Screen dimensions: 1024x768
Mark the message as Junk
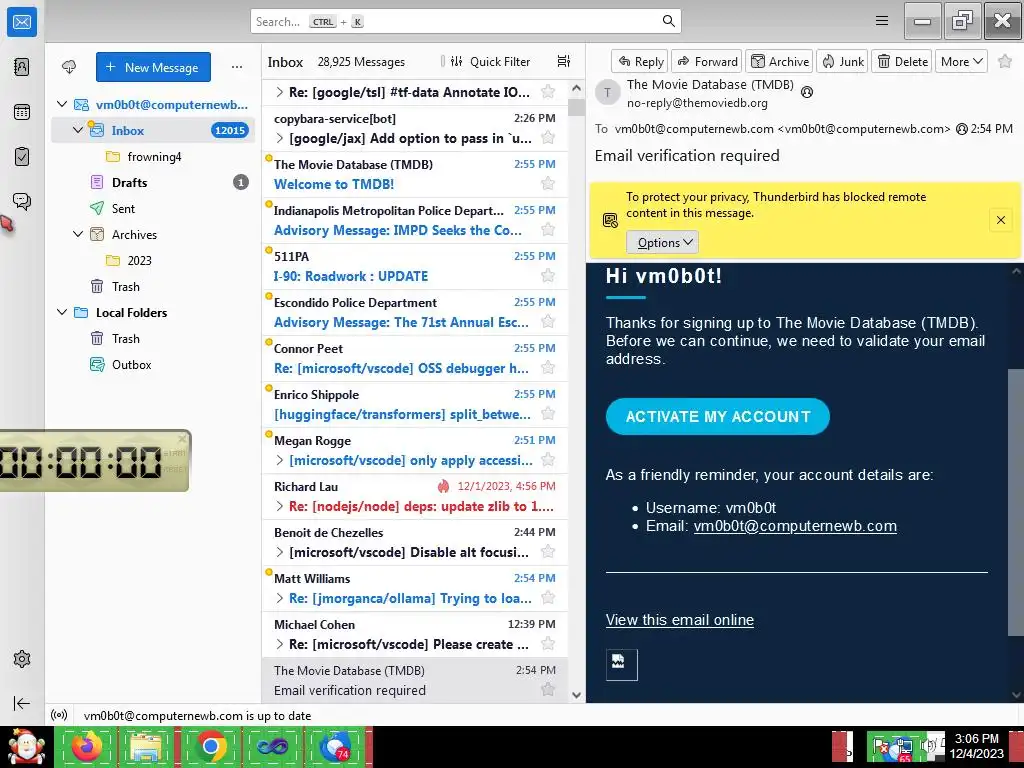[x=842, y=61]
